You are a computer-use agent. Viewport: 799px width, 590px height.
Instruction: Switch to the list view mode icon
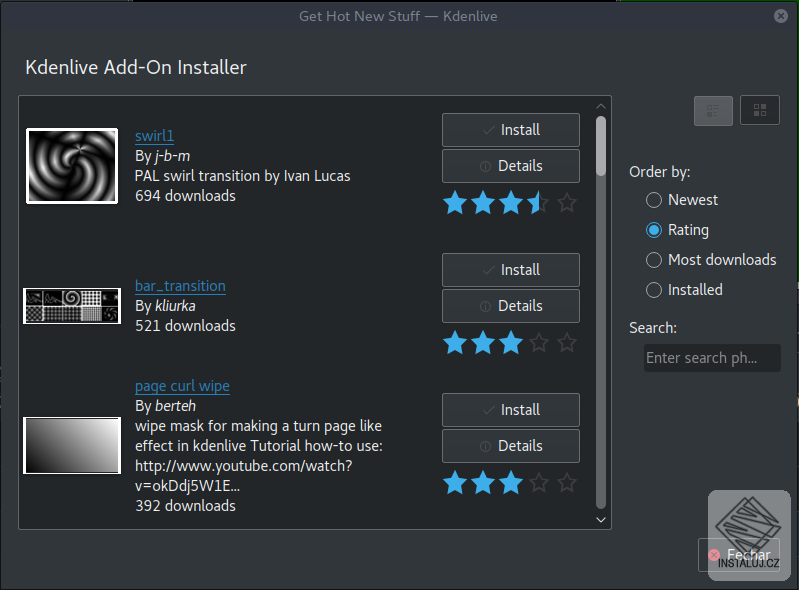[x=713, y=111]
